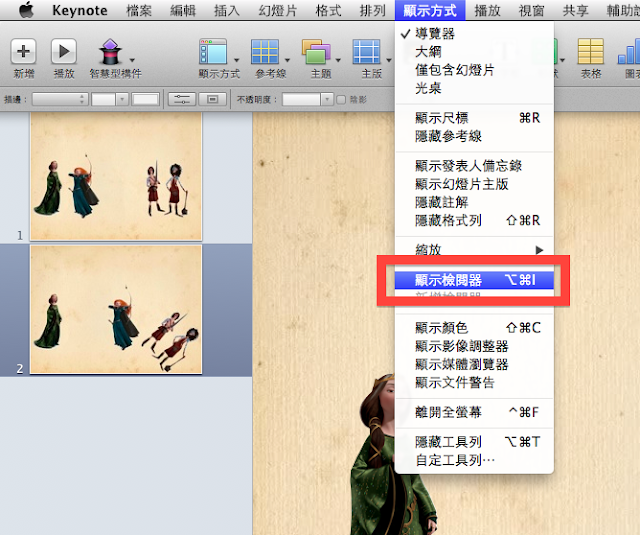Choose 自定工具列 customize toolbar

tap(474, 460)
